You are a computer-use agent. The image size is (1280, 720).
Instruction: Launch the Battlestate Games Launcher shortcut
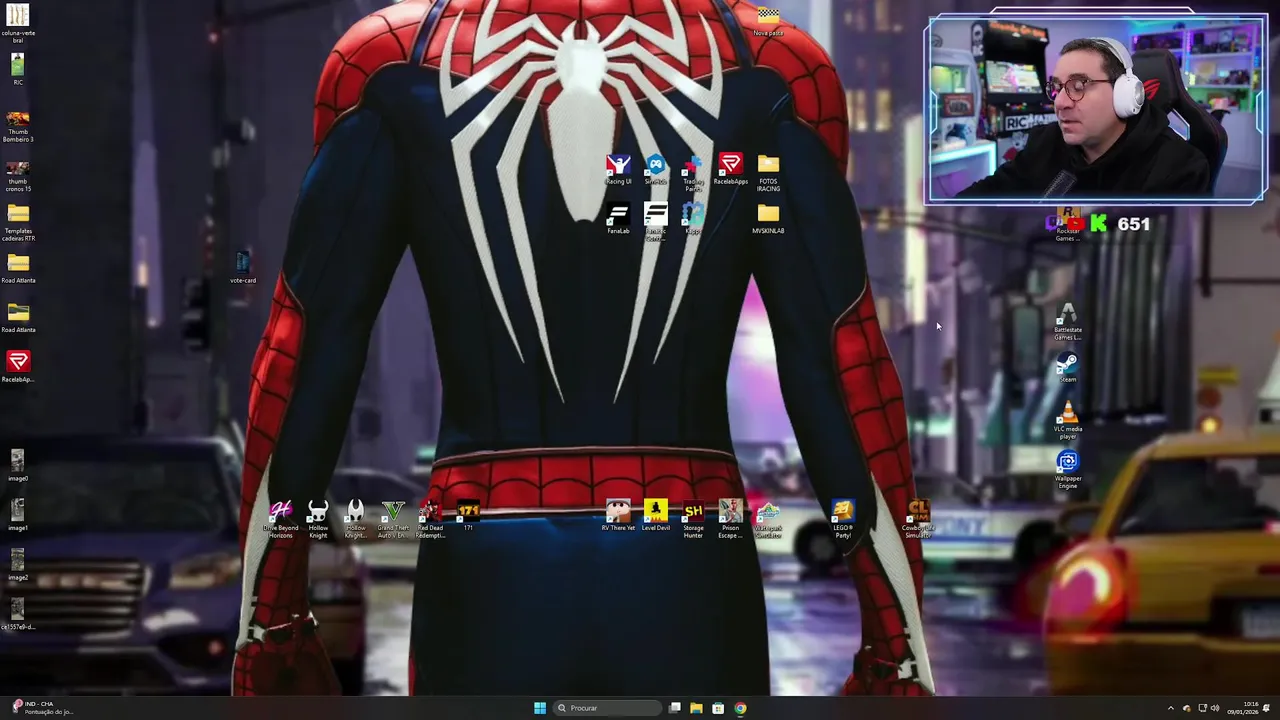tap(1068, 322)
